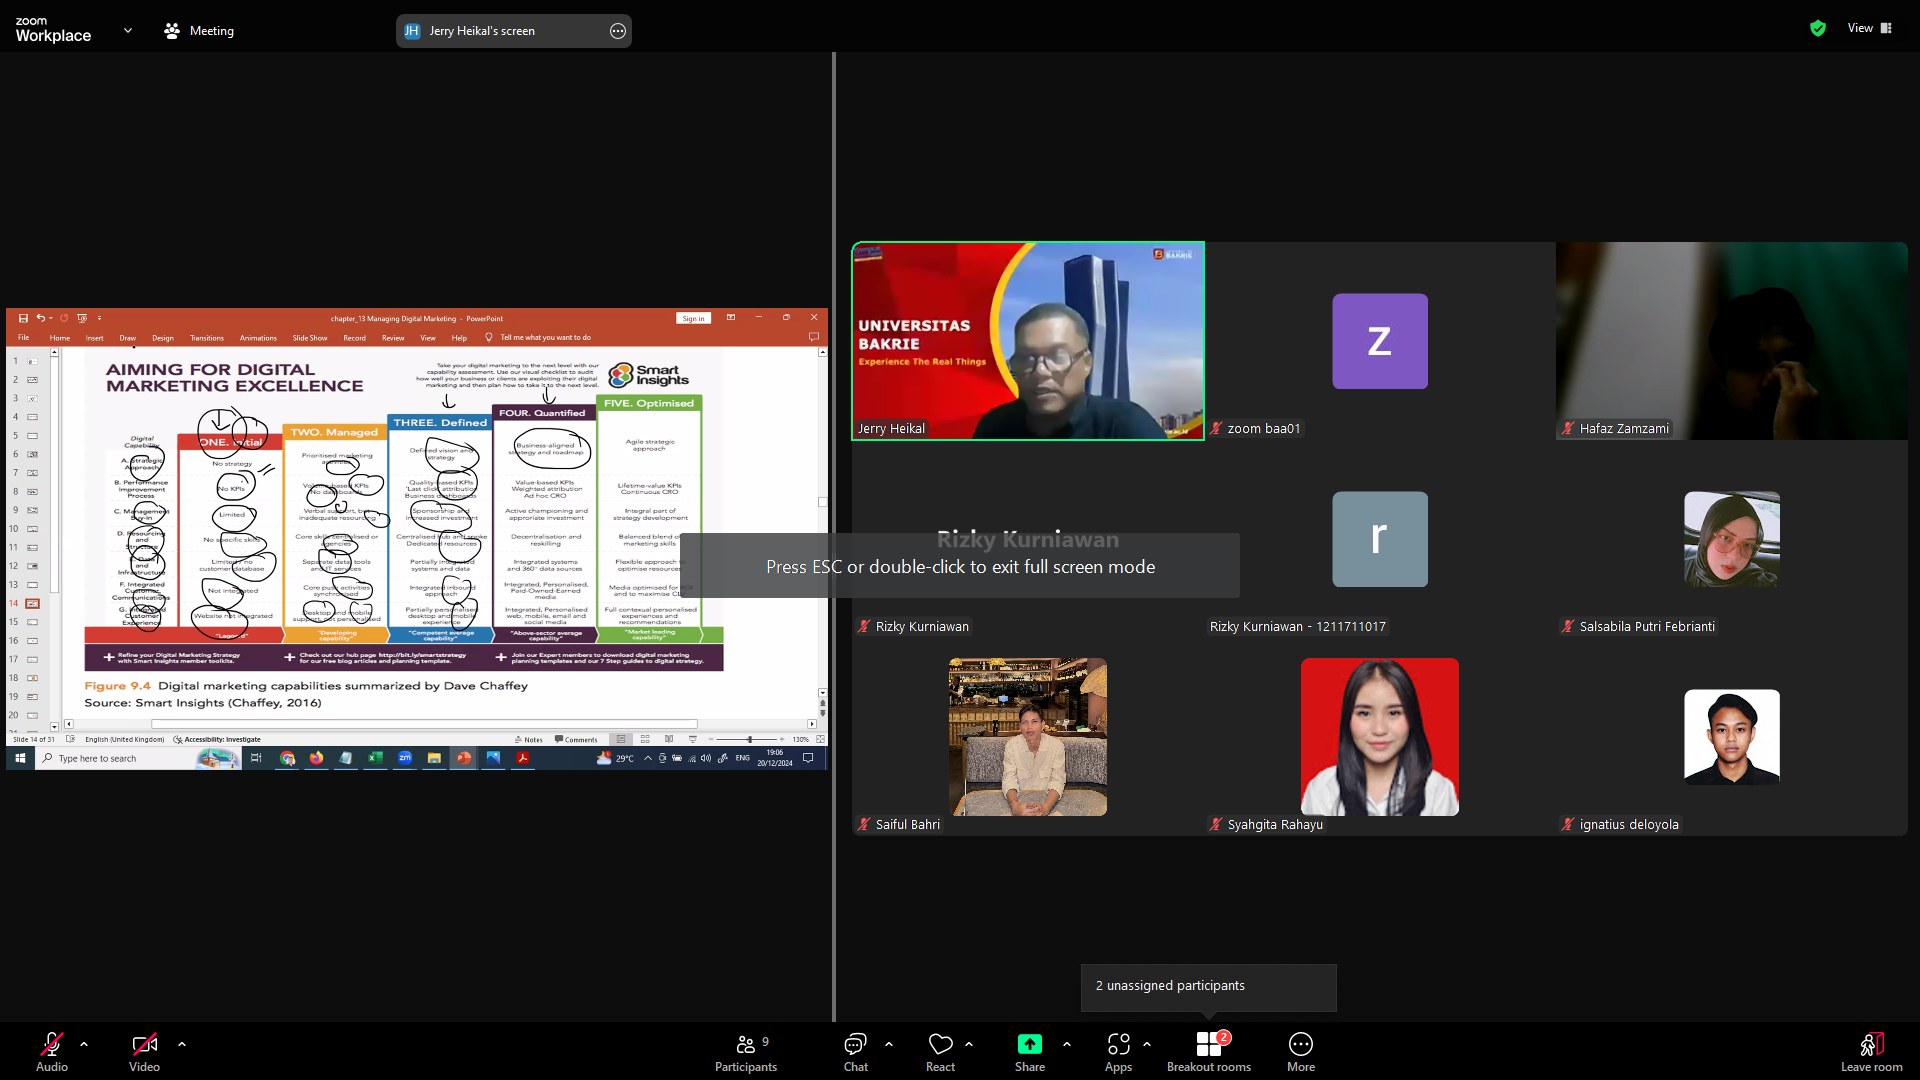Expand video options arrow next to Video

point(182,1044)
